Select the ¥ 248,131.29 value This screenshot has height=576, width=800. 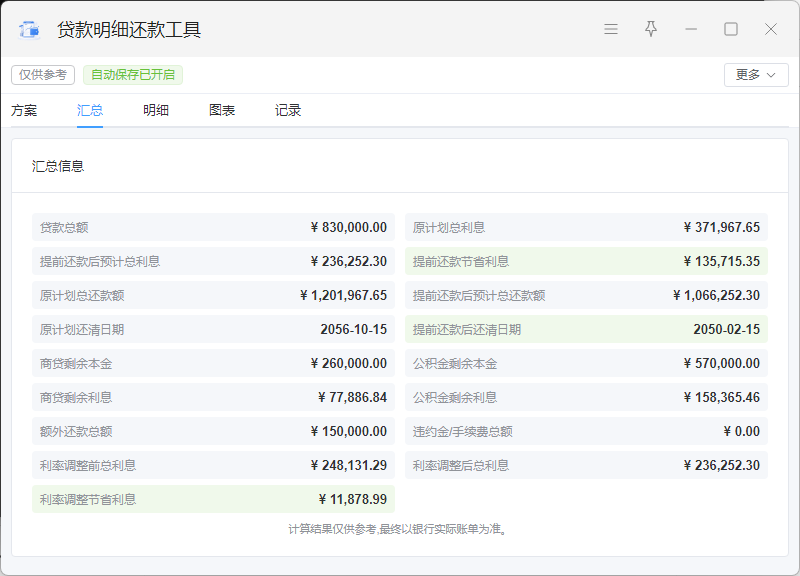pyautogui.click(x=348, y=466)
